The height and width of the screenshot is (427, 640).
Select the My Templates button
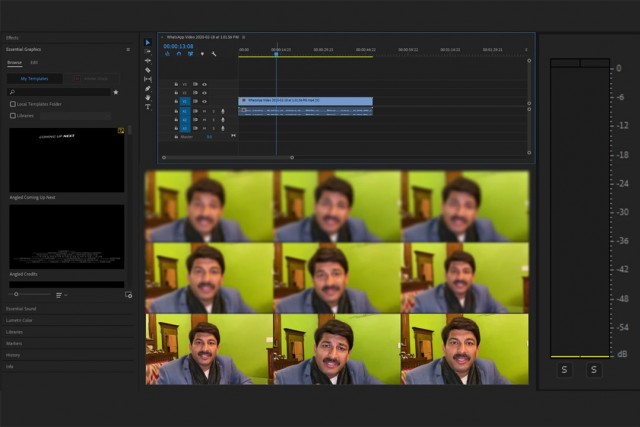pyautogui.click(x=35, y=78)
